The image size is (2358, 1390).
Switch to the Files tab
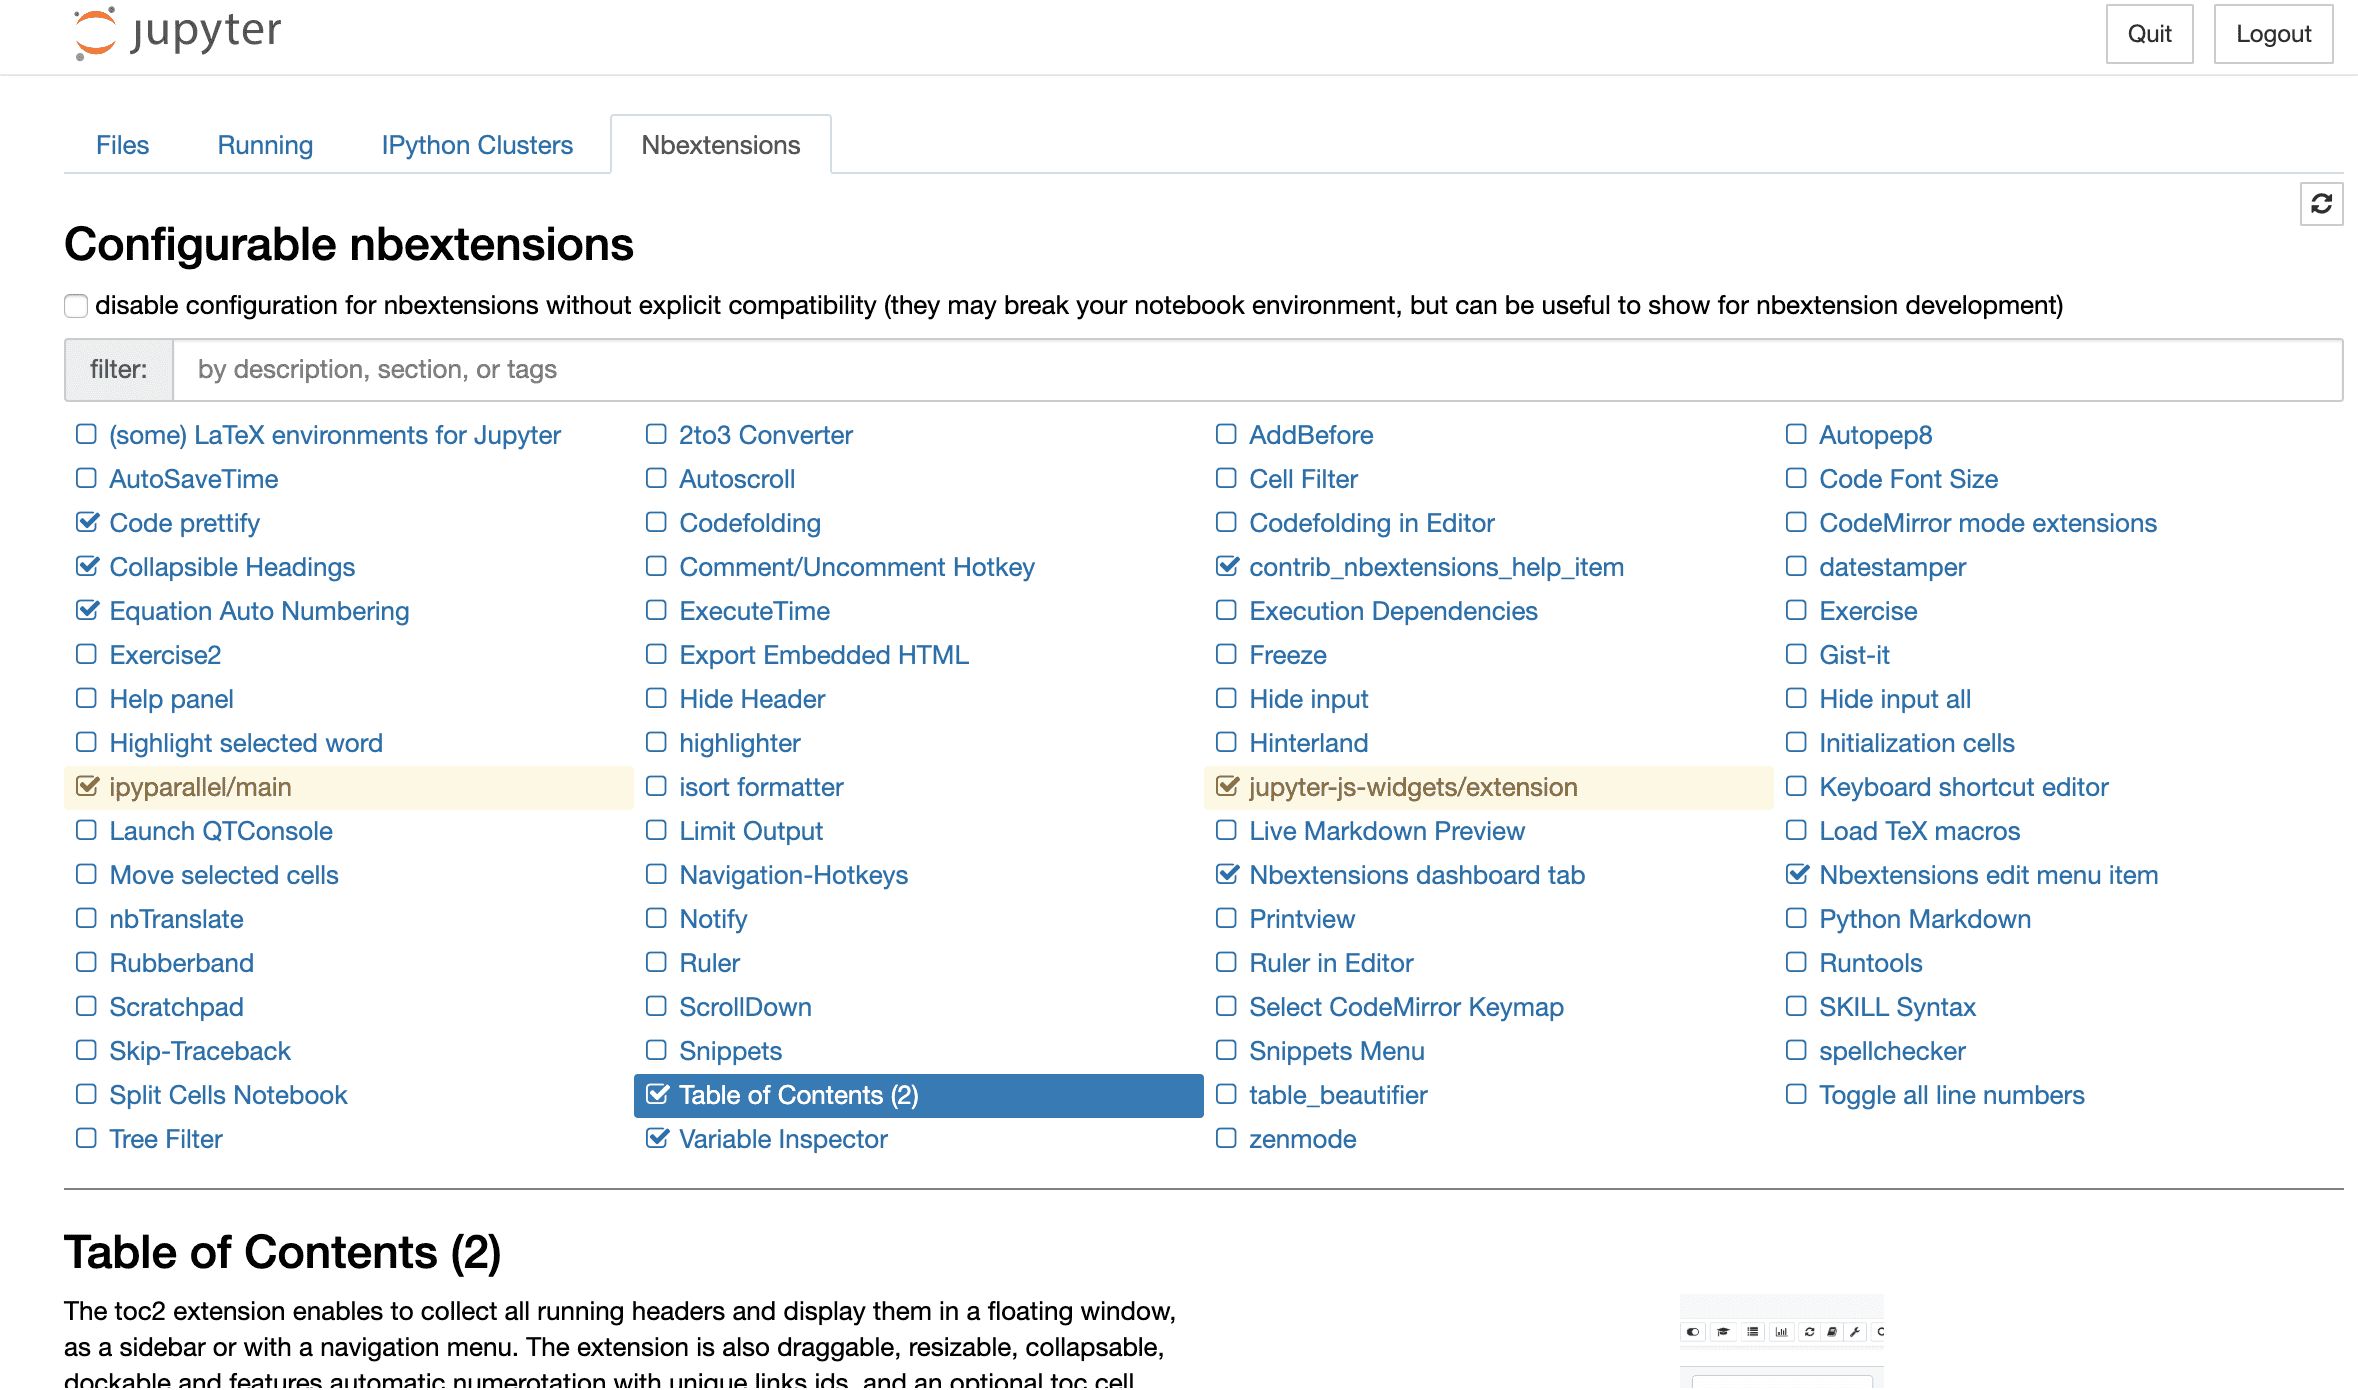coord(122,145)
